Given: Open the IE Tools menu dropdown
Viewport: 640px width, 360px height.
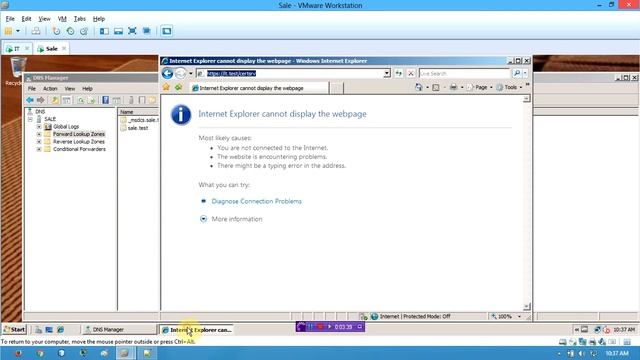Looking at the screenshot, I should [509, 87].
